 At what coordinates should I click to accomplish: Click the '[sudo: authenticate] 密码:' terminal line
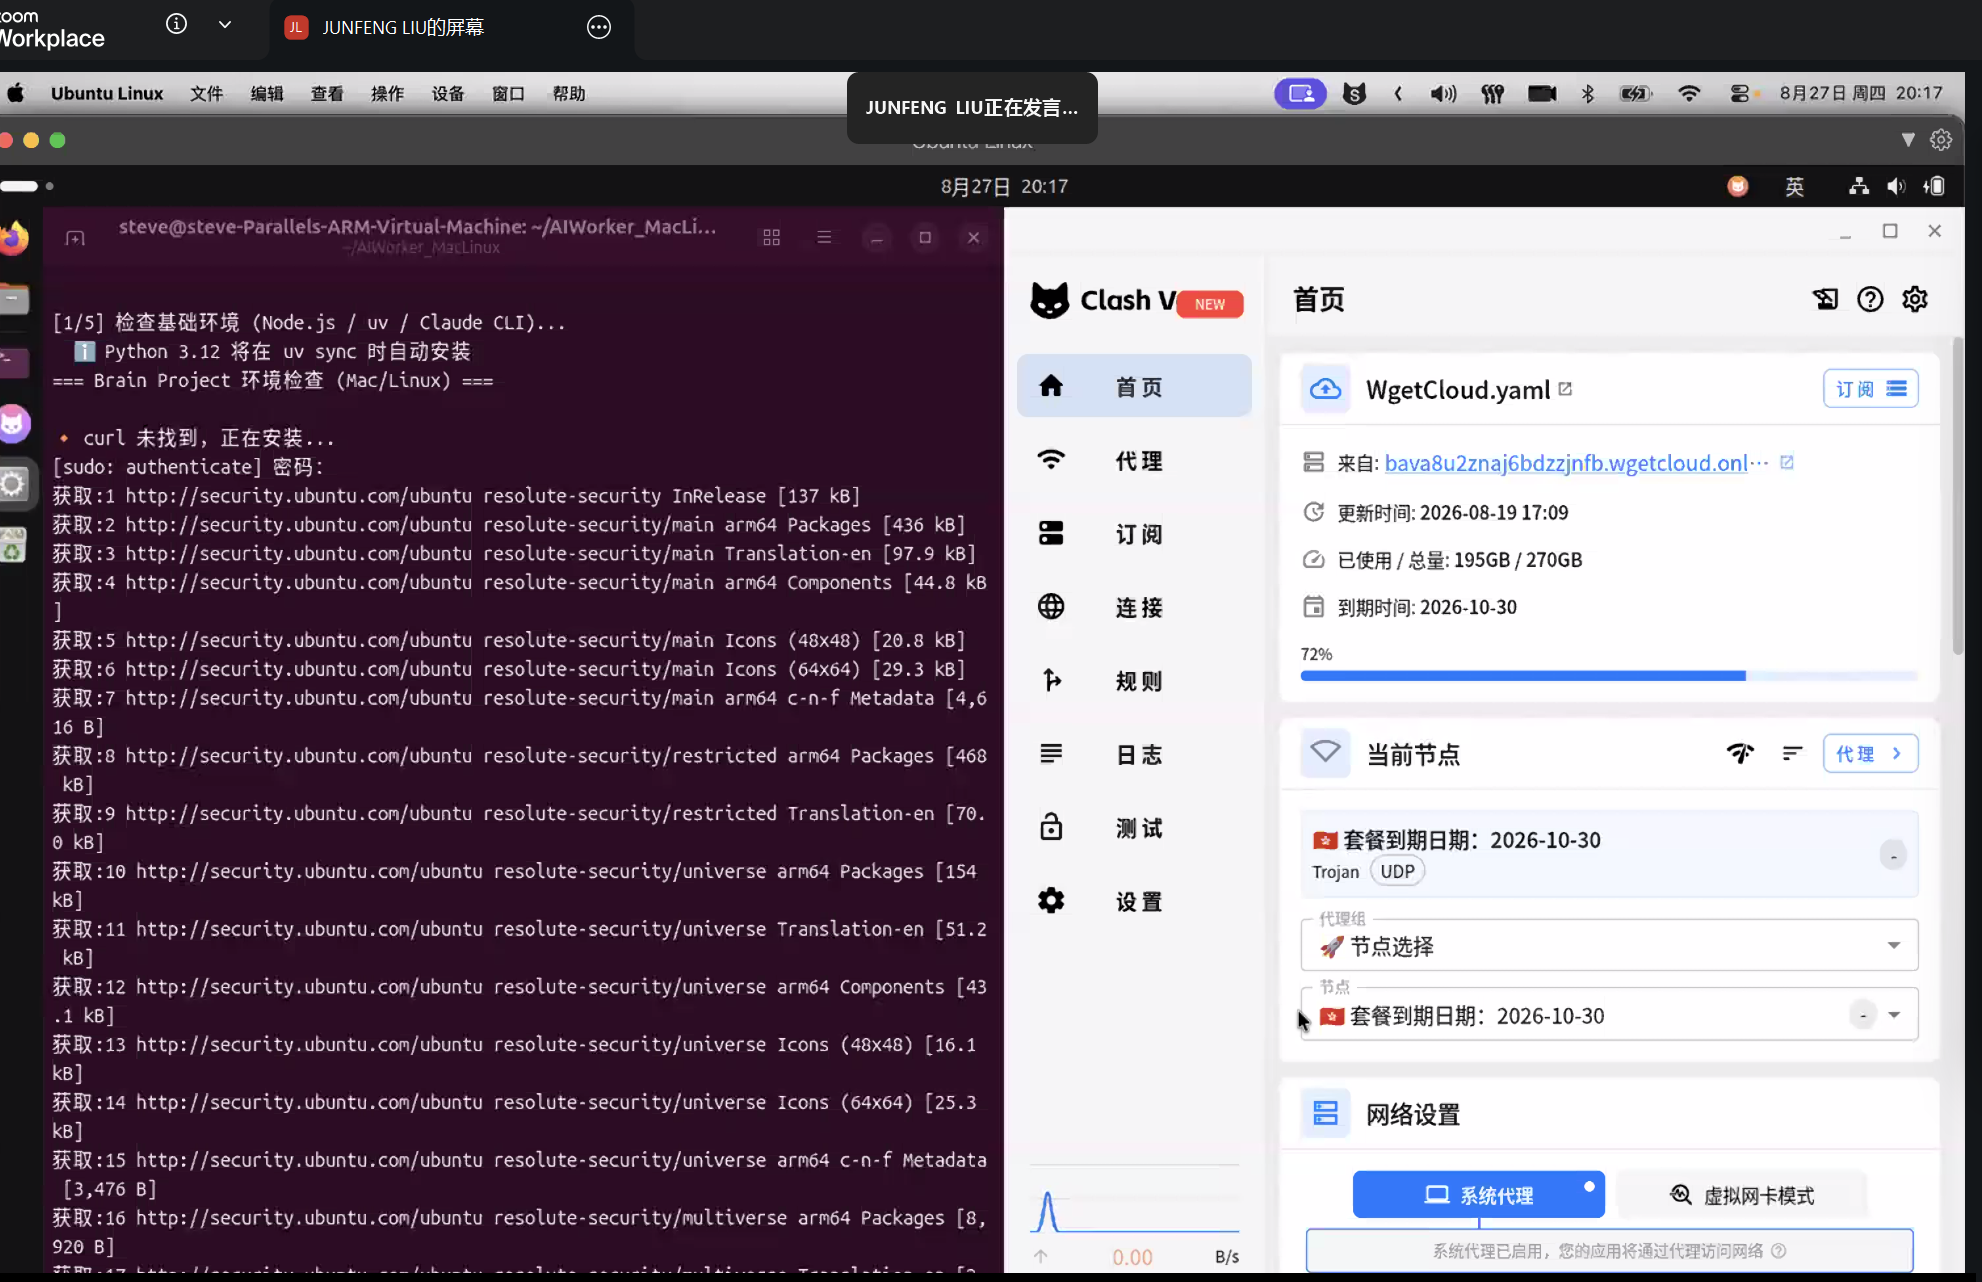point(188,467)
